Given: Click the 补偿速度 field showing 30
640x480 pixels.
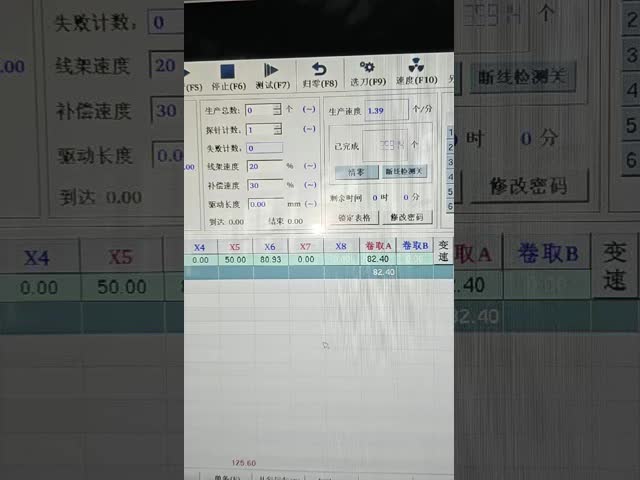Looking at the screenshot, I should pos(265,185).
